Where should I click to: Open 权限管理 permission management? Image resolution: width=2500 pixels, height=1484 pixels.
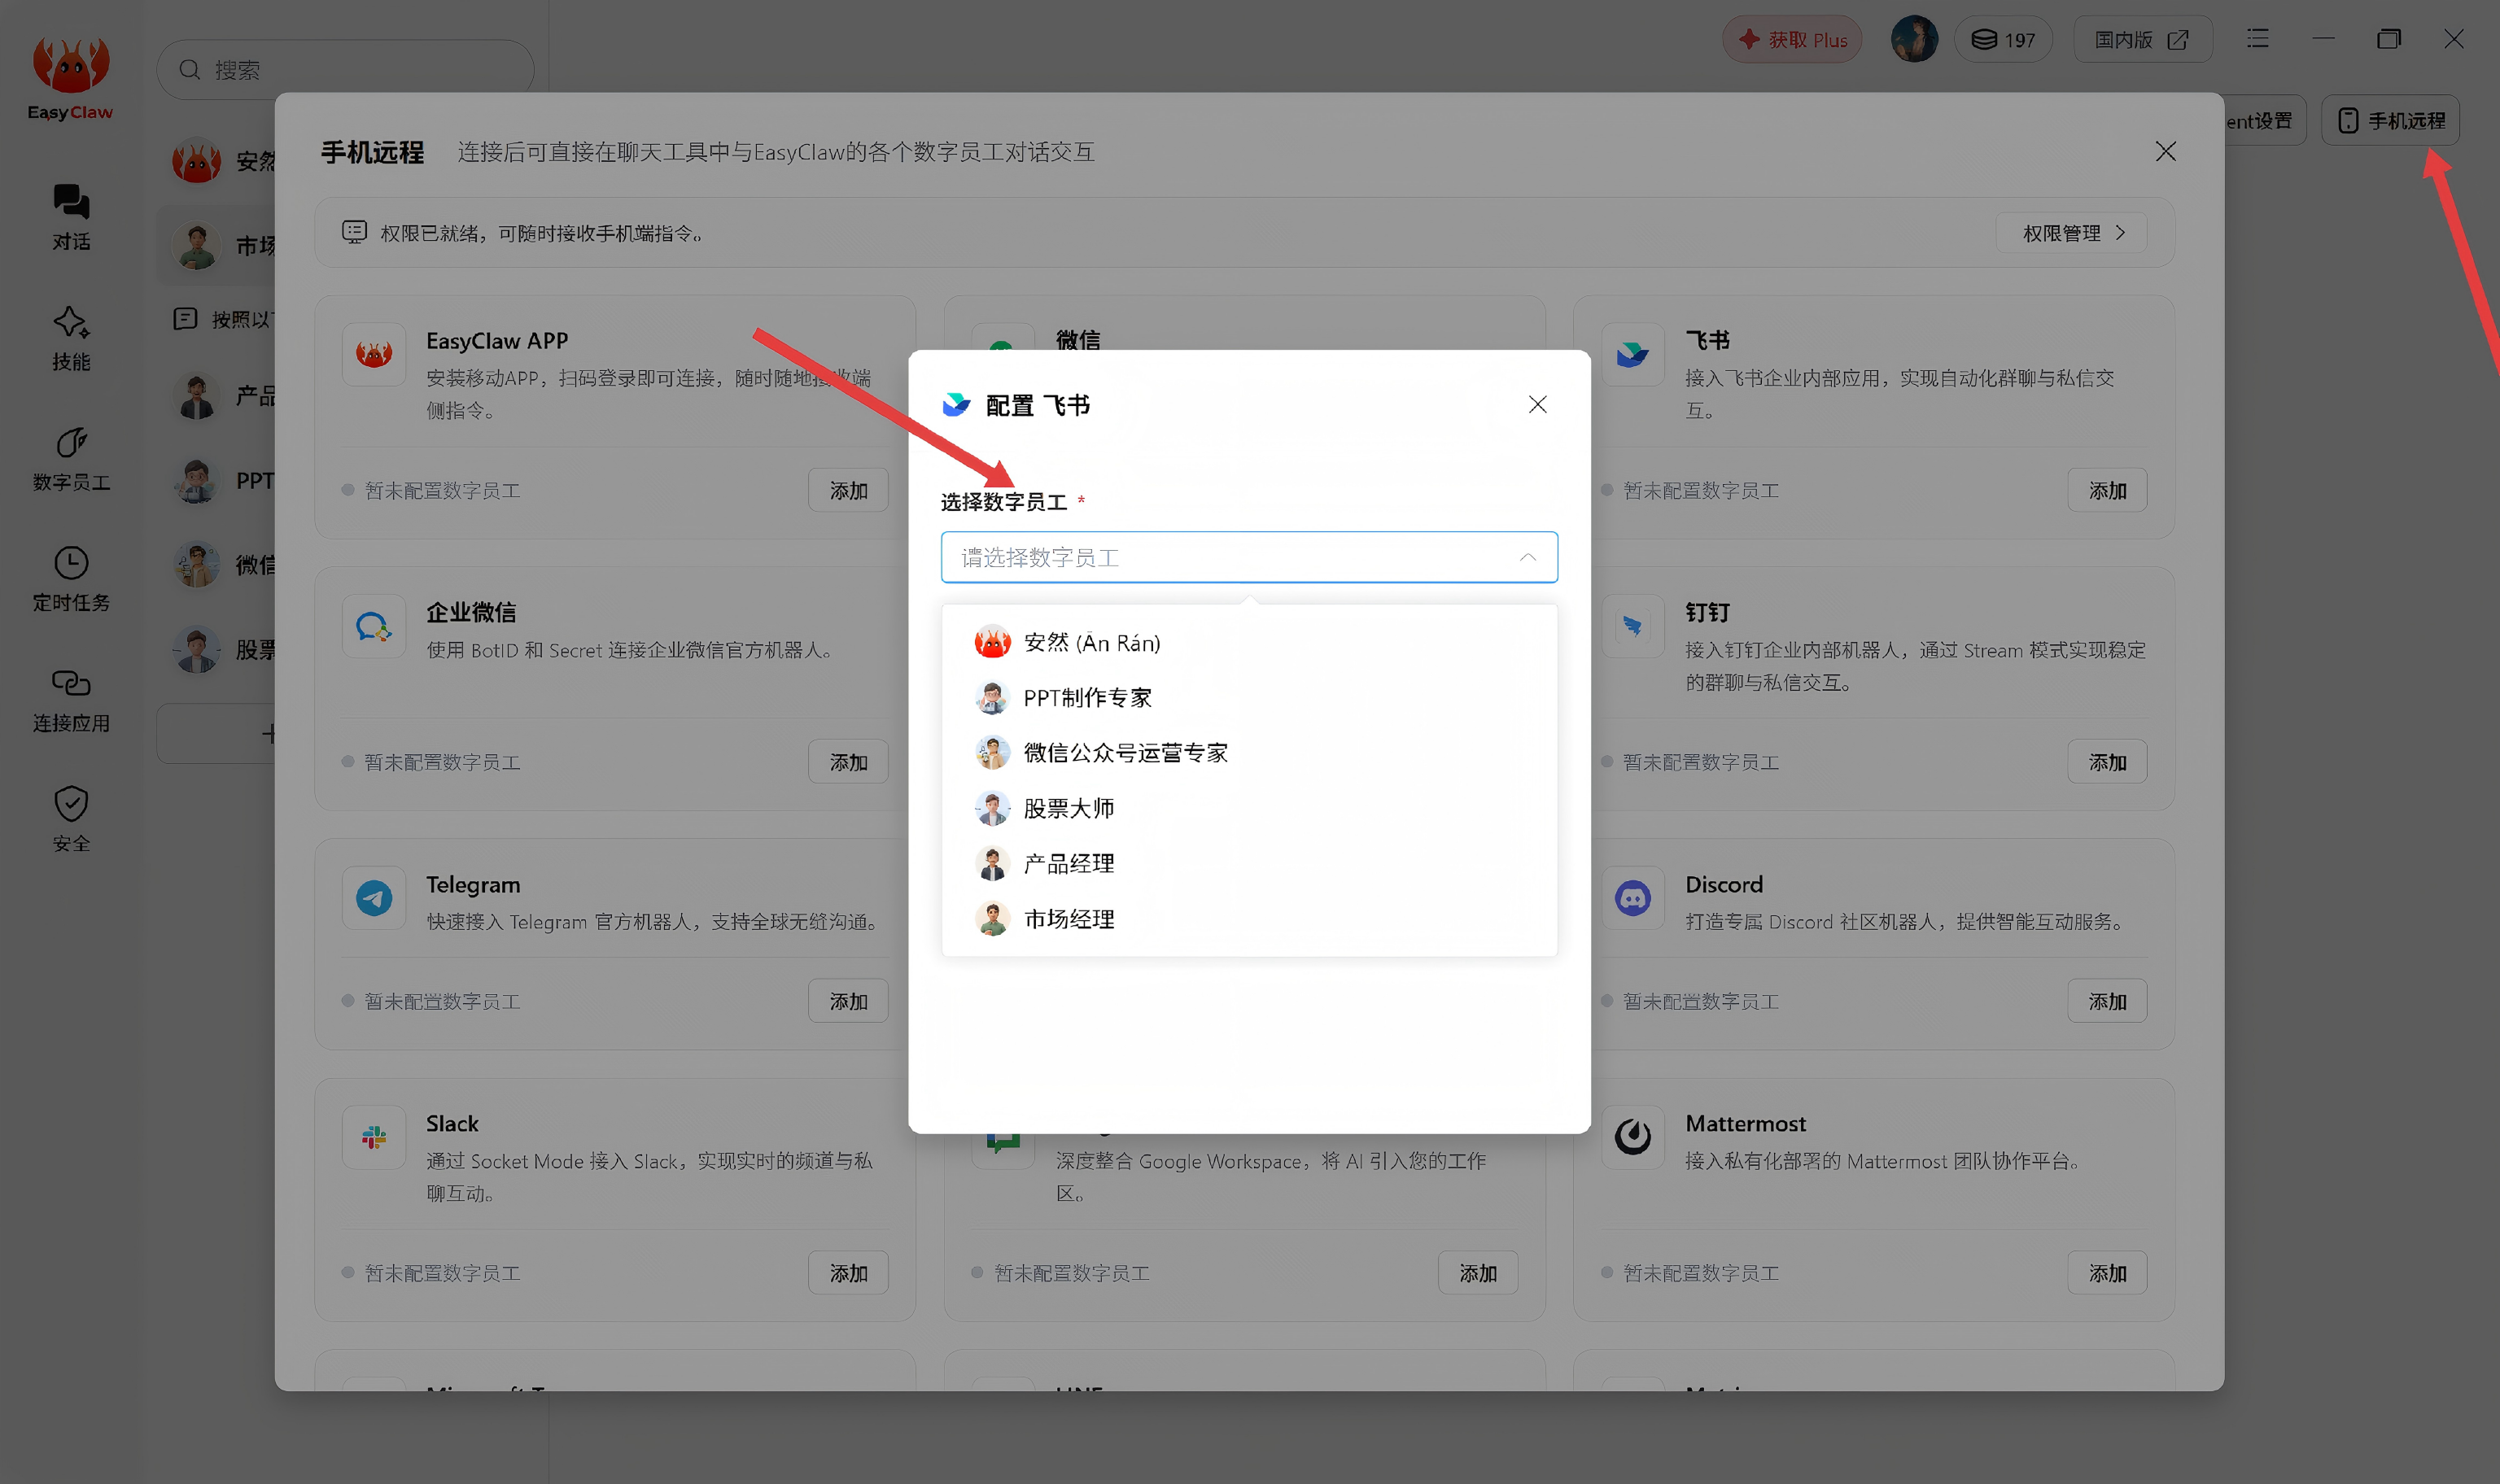2071,232
